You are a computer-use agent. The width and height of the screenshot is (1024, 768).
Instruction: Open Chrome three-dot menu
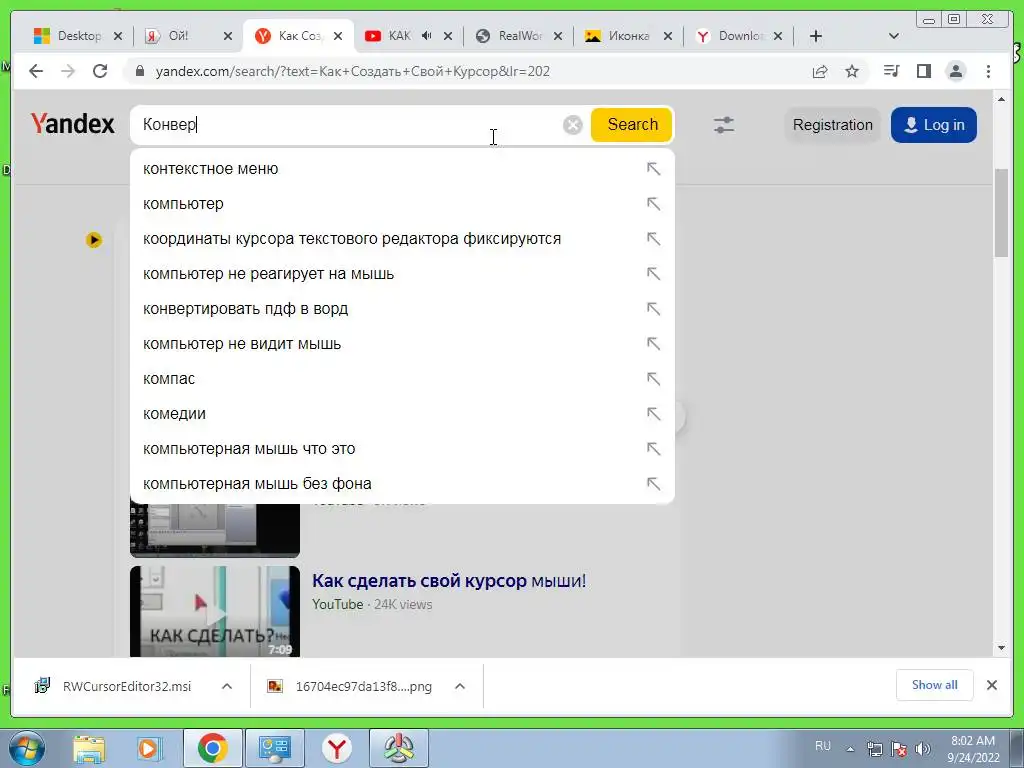coord(988,71)
